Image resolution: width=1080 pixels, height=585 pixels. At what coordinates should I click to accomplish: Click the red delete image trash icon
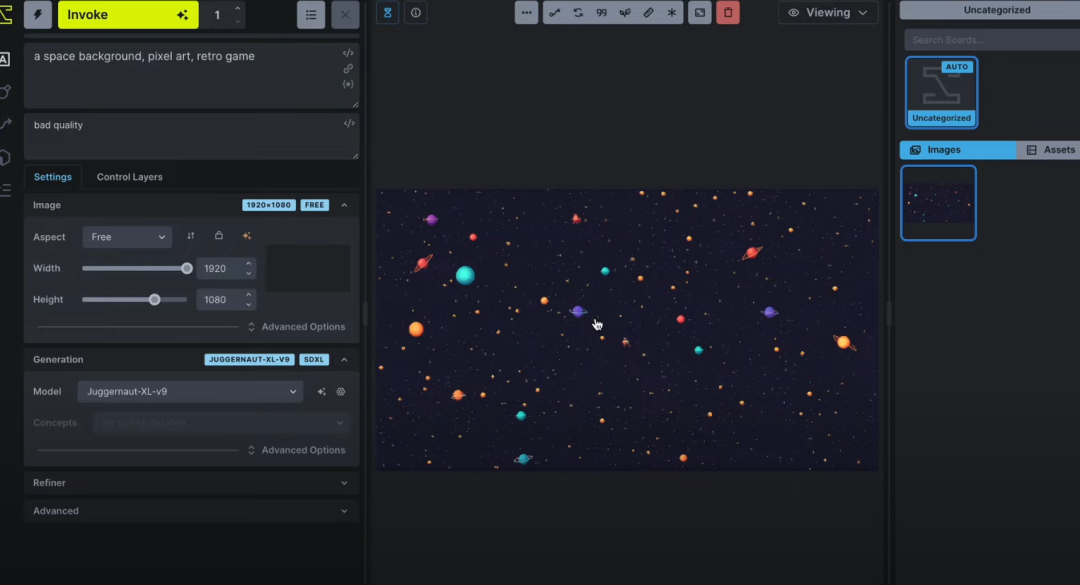tap(728, 13)
